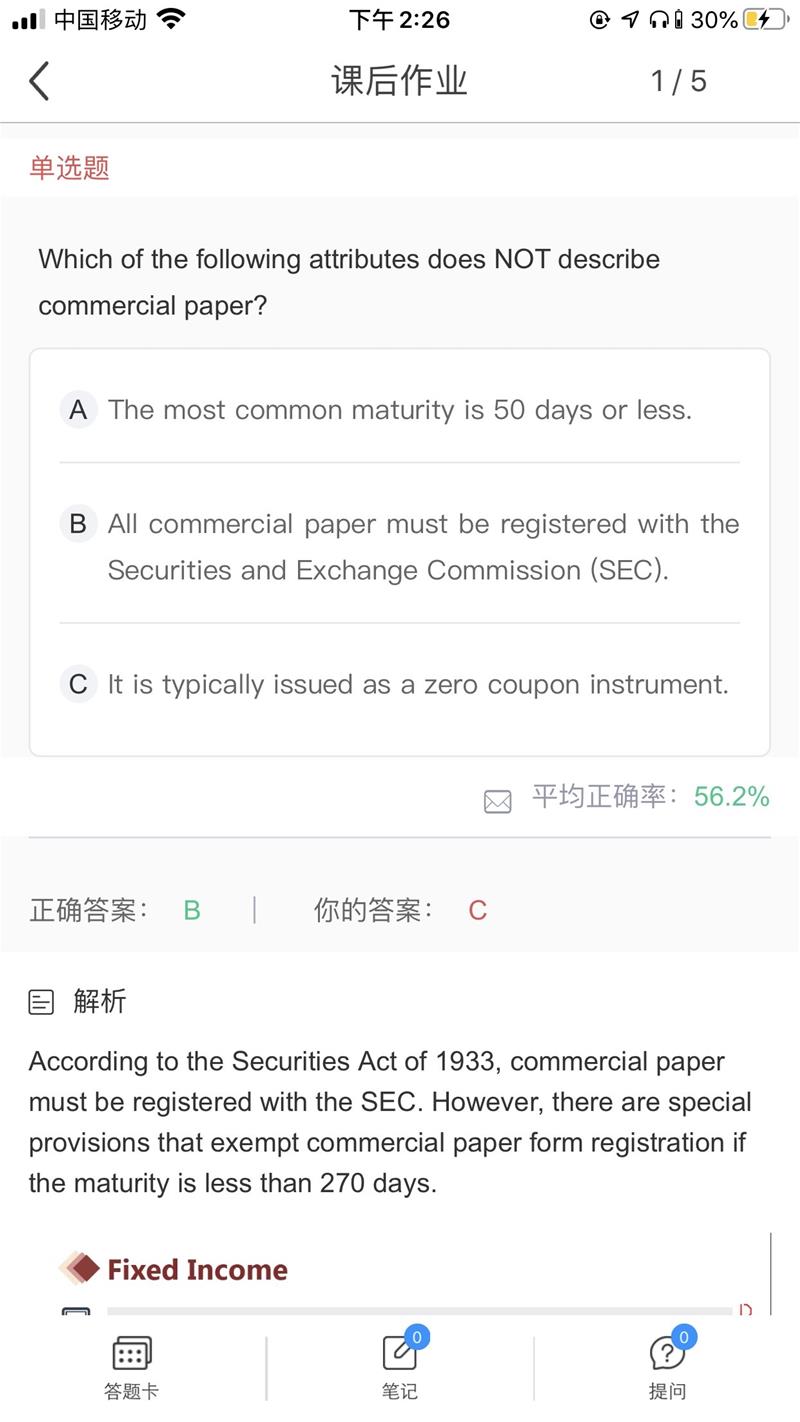Tap the Fixed Income diamond logo
This screenshot has width=800, height=1422.
(79, 1269)
